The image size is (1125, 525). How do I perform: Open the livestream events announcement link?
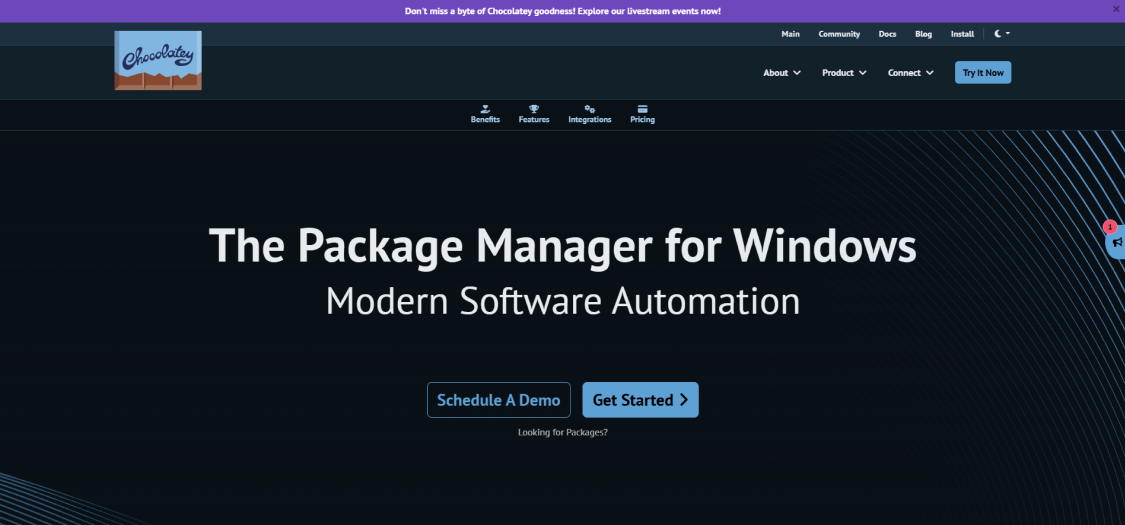(562, 11)
